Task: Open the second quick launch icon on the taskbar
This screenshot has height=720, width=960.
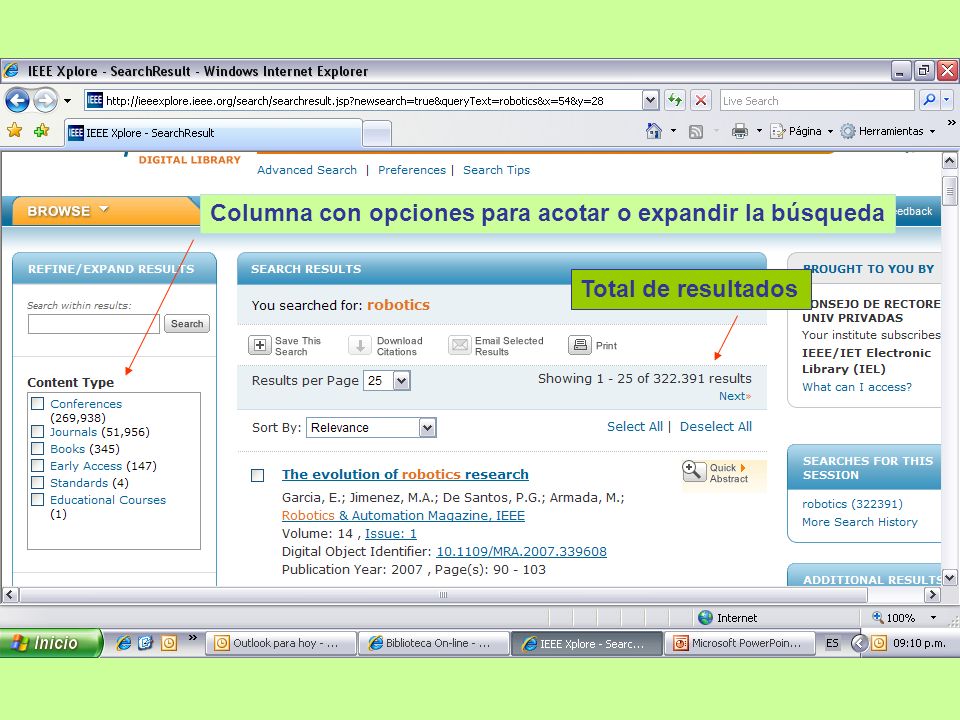Action: pos(146,643)
